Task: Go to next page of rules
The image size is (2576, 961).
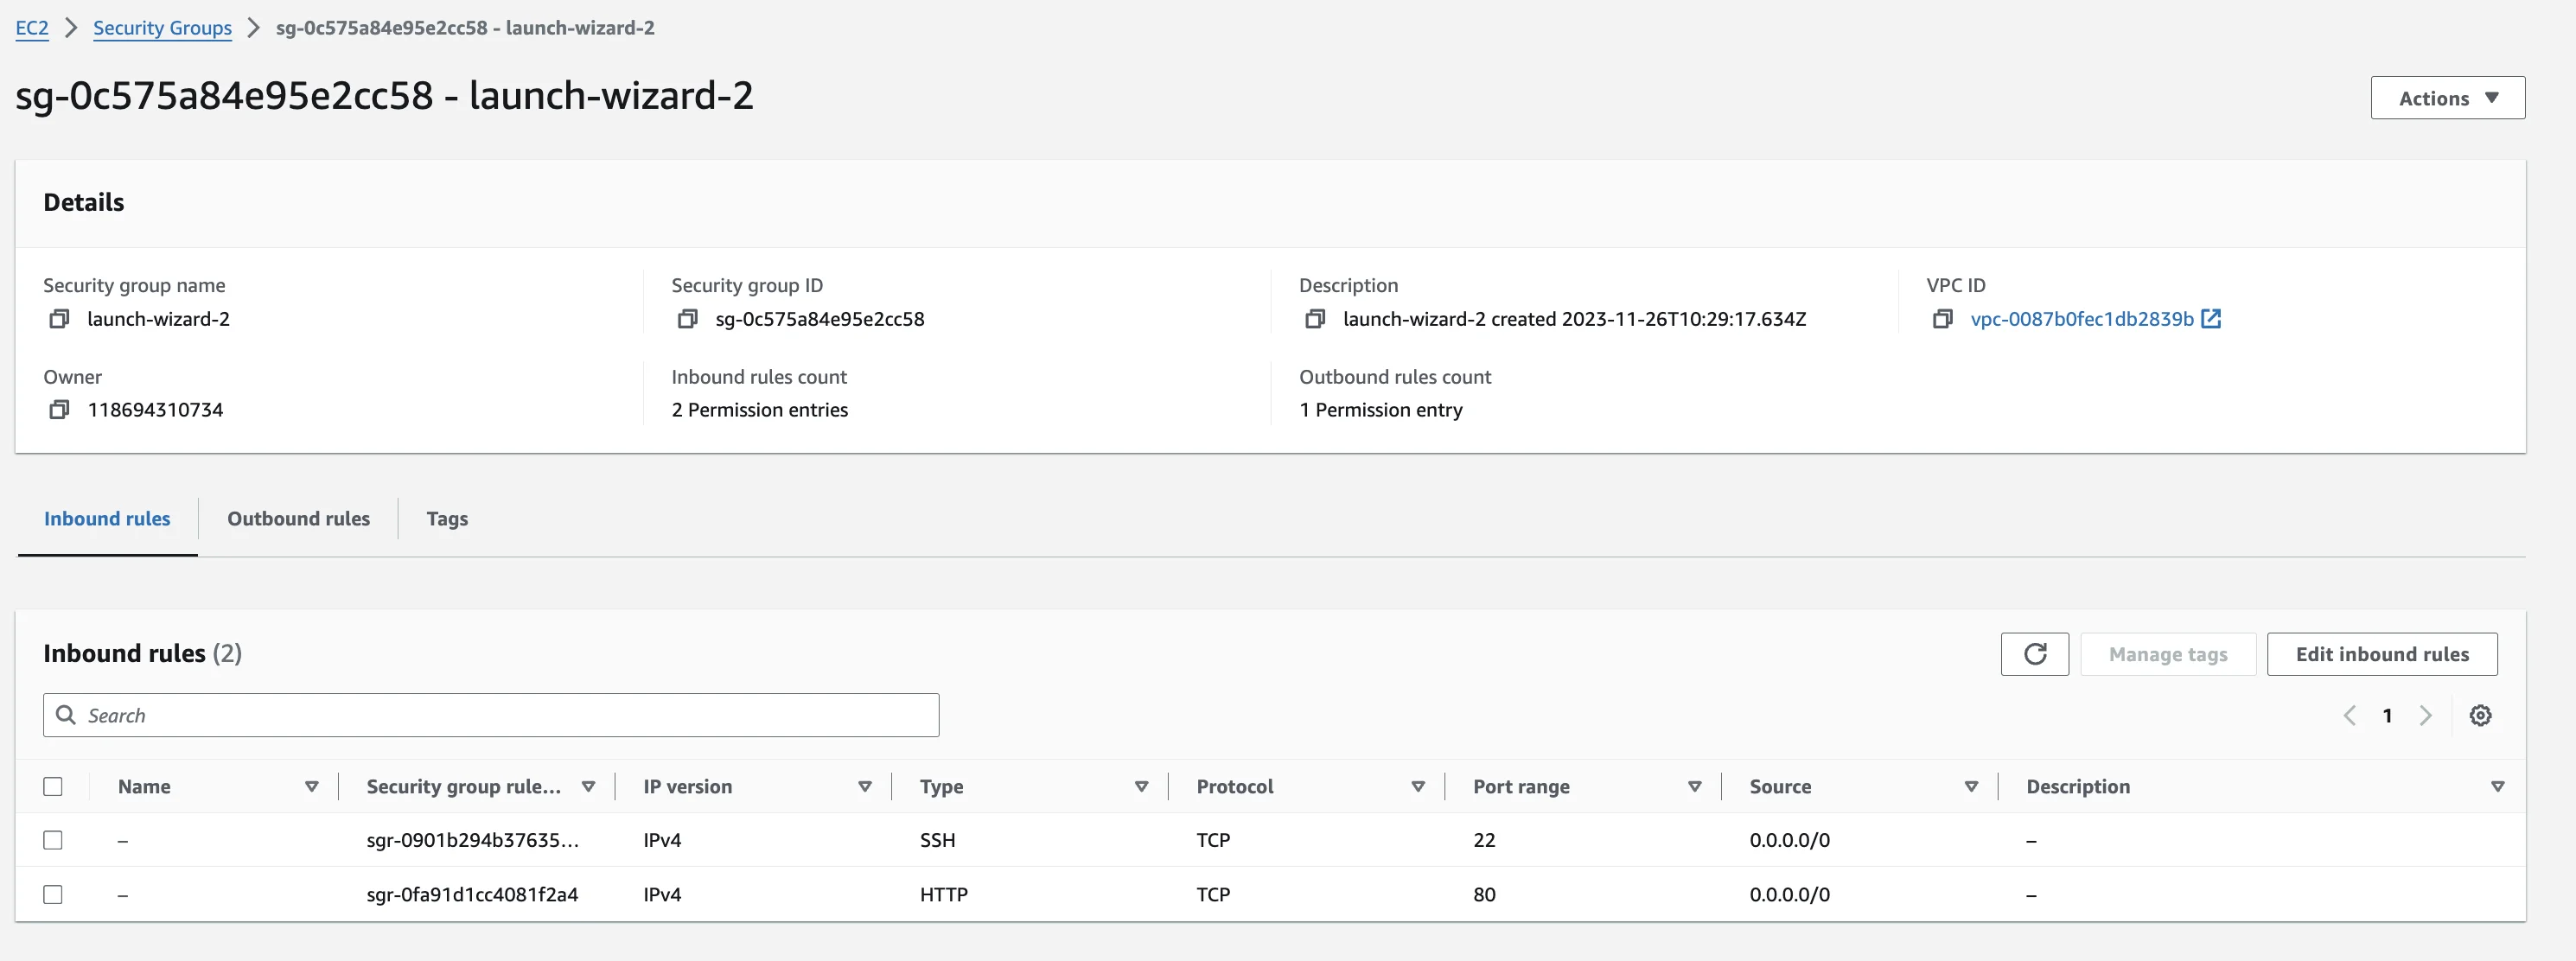Action: (2425, 715)
